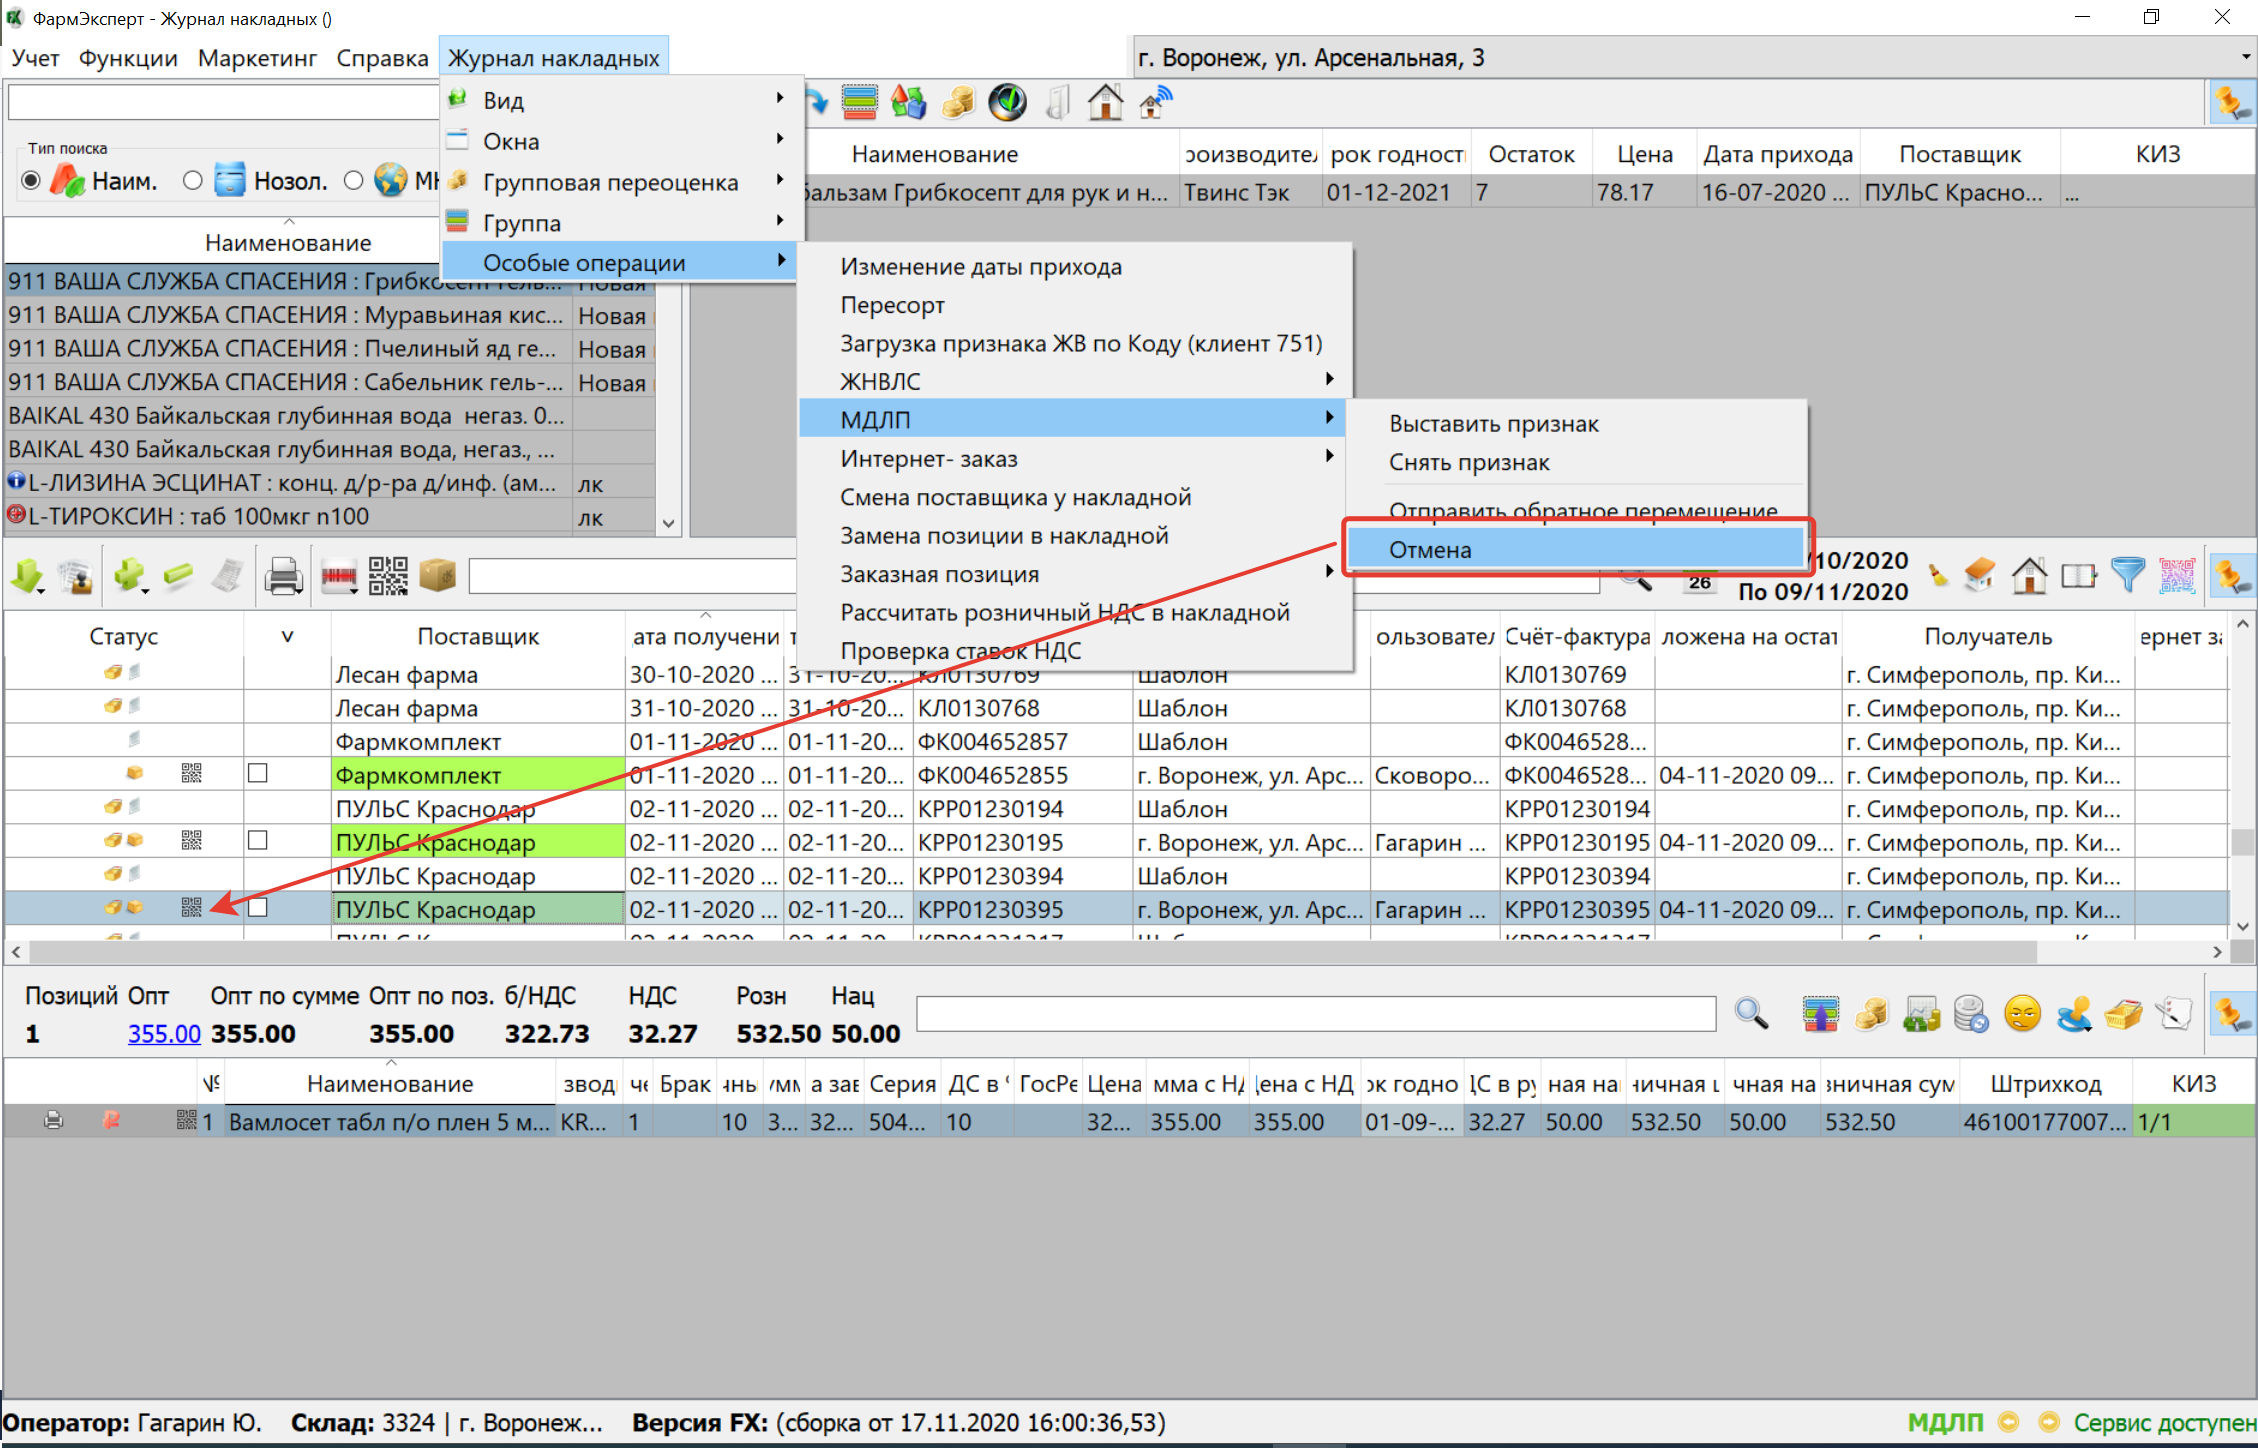The height and width of the screenshot is (1448, 2258).
Task: Click the printer icon in invoice toolbar
Action: tap(283, 576)
